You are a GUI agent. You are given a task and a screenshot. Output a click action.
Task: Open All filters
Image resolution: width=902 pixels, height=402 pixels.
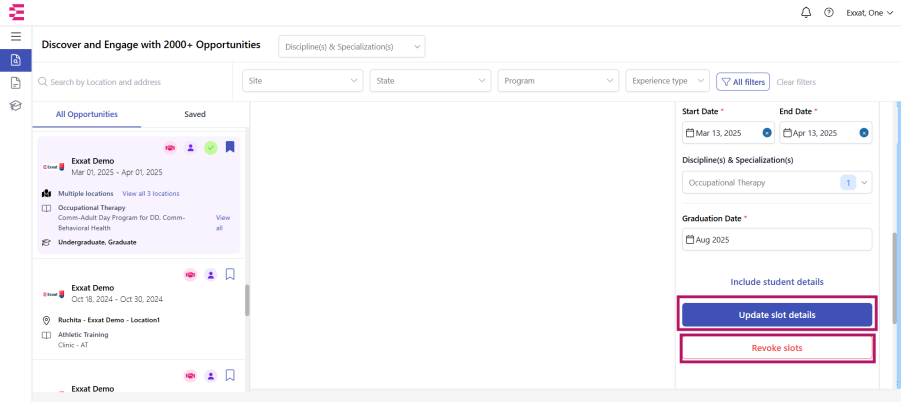(743, 82)
